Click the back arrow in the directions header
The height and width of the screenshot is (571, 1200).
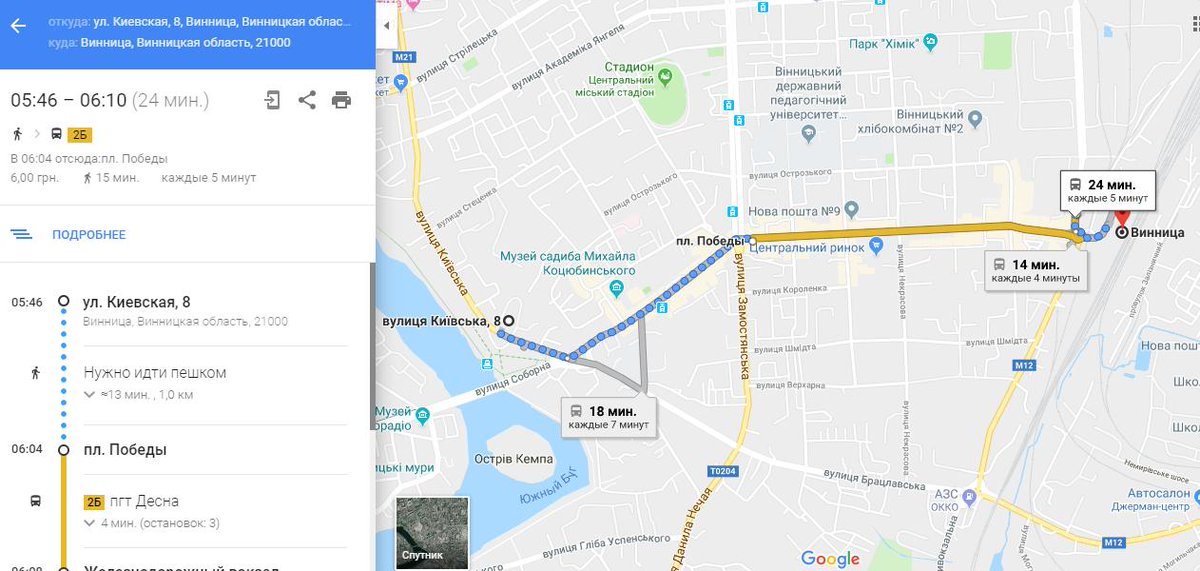[x=17, y=25]
